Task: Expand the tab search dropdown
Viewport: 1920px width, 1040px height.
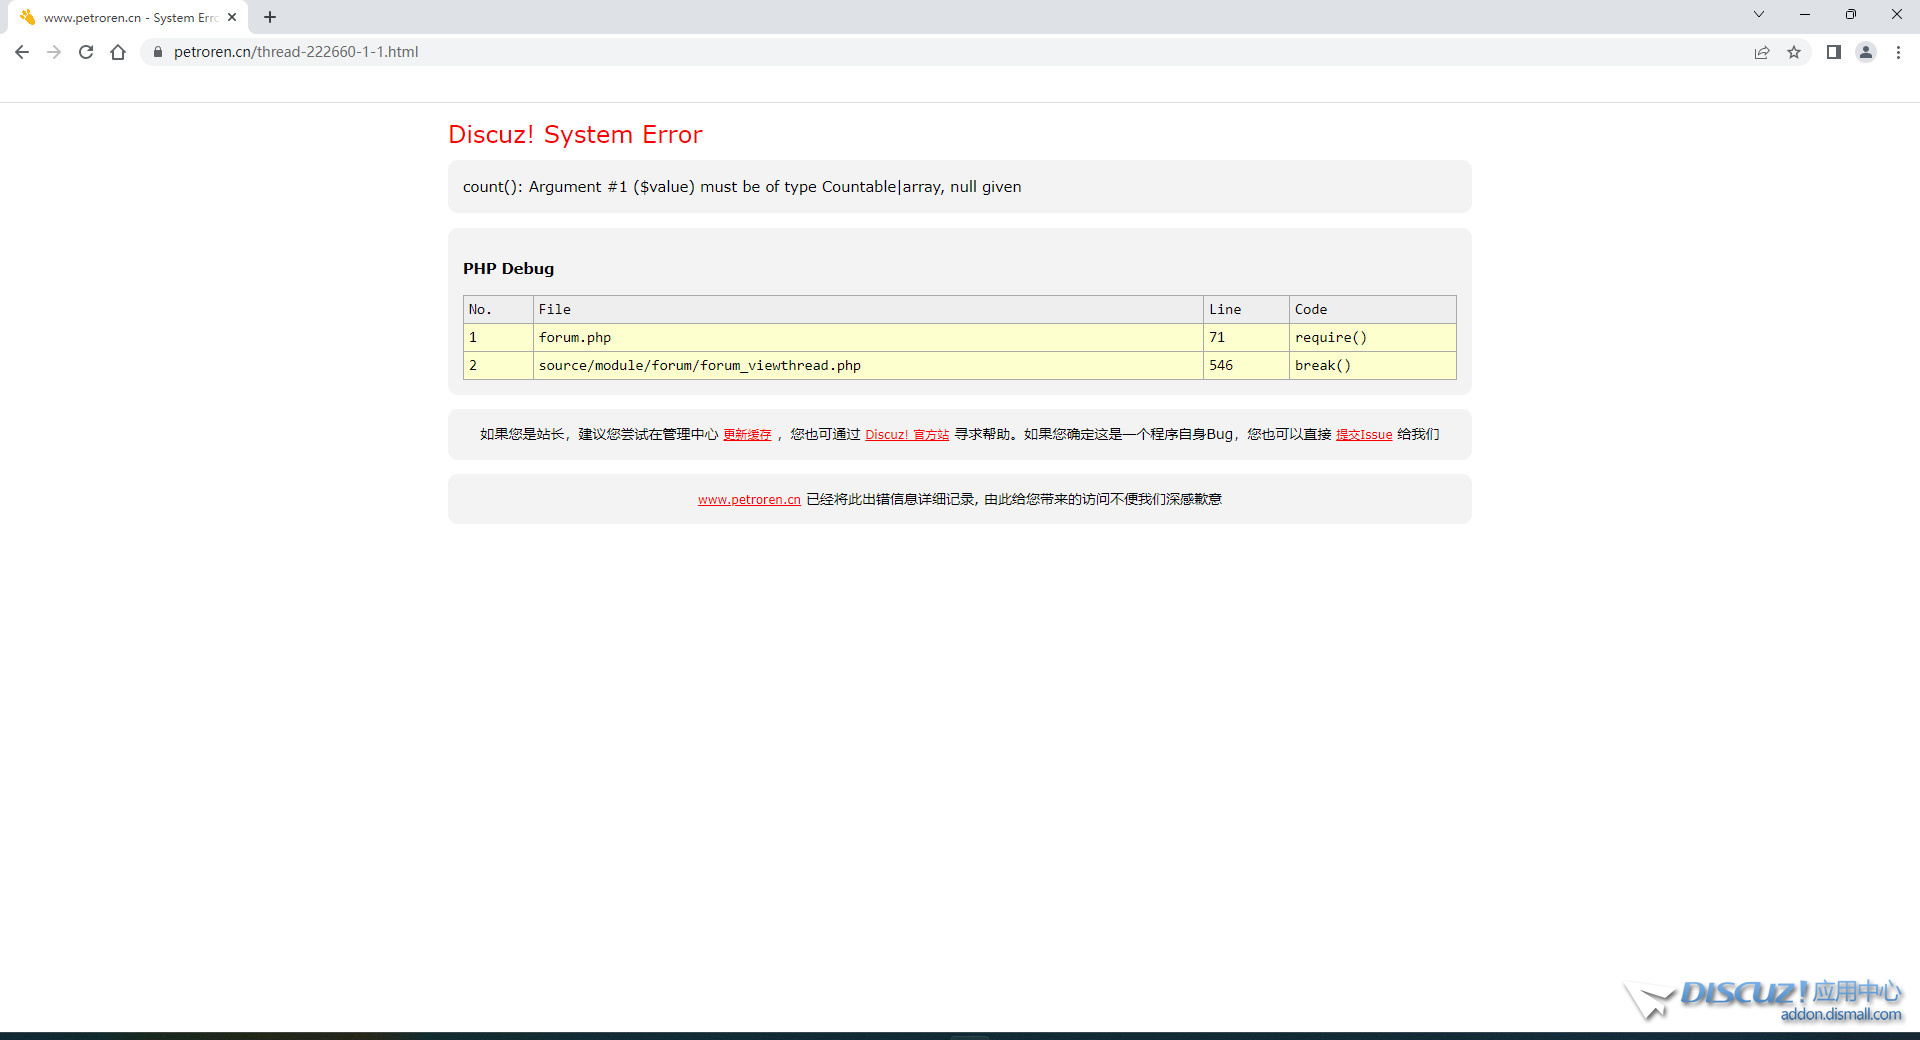Action: click(x=1759, y=15)
